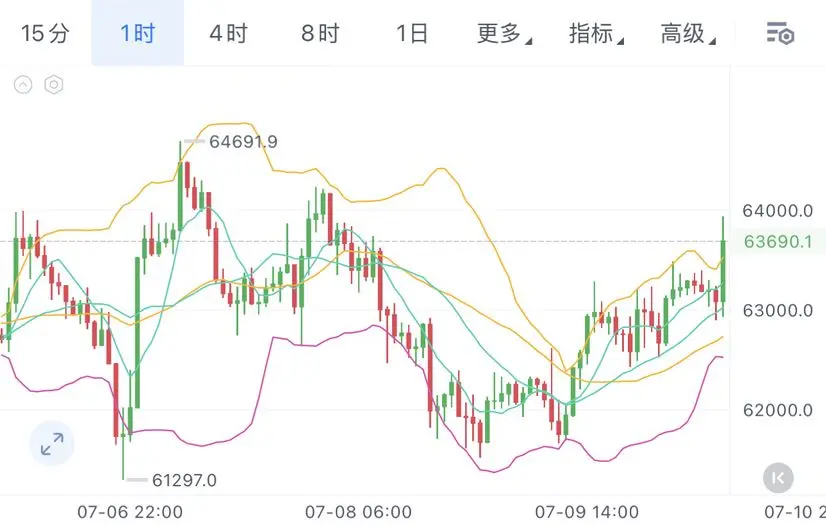Switch to the 1日 timeframe
The width and height of the screenshot is (826, 526).
pyautogui.click(x=411, y=33)
